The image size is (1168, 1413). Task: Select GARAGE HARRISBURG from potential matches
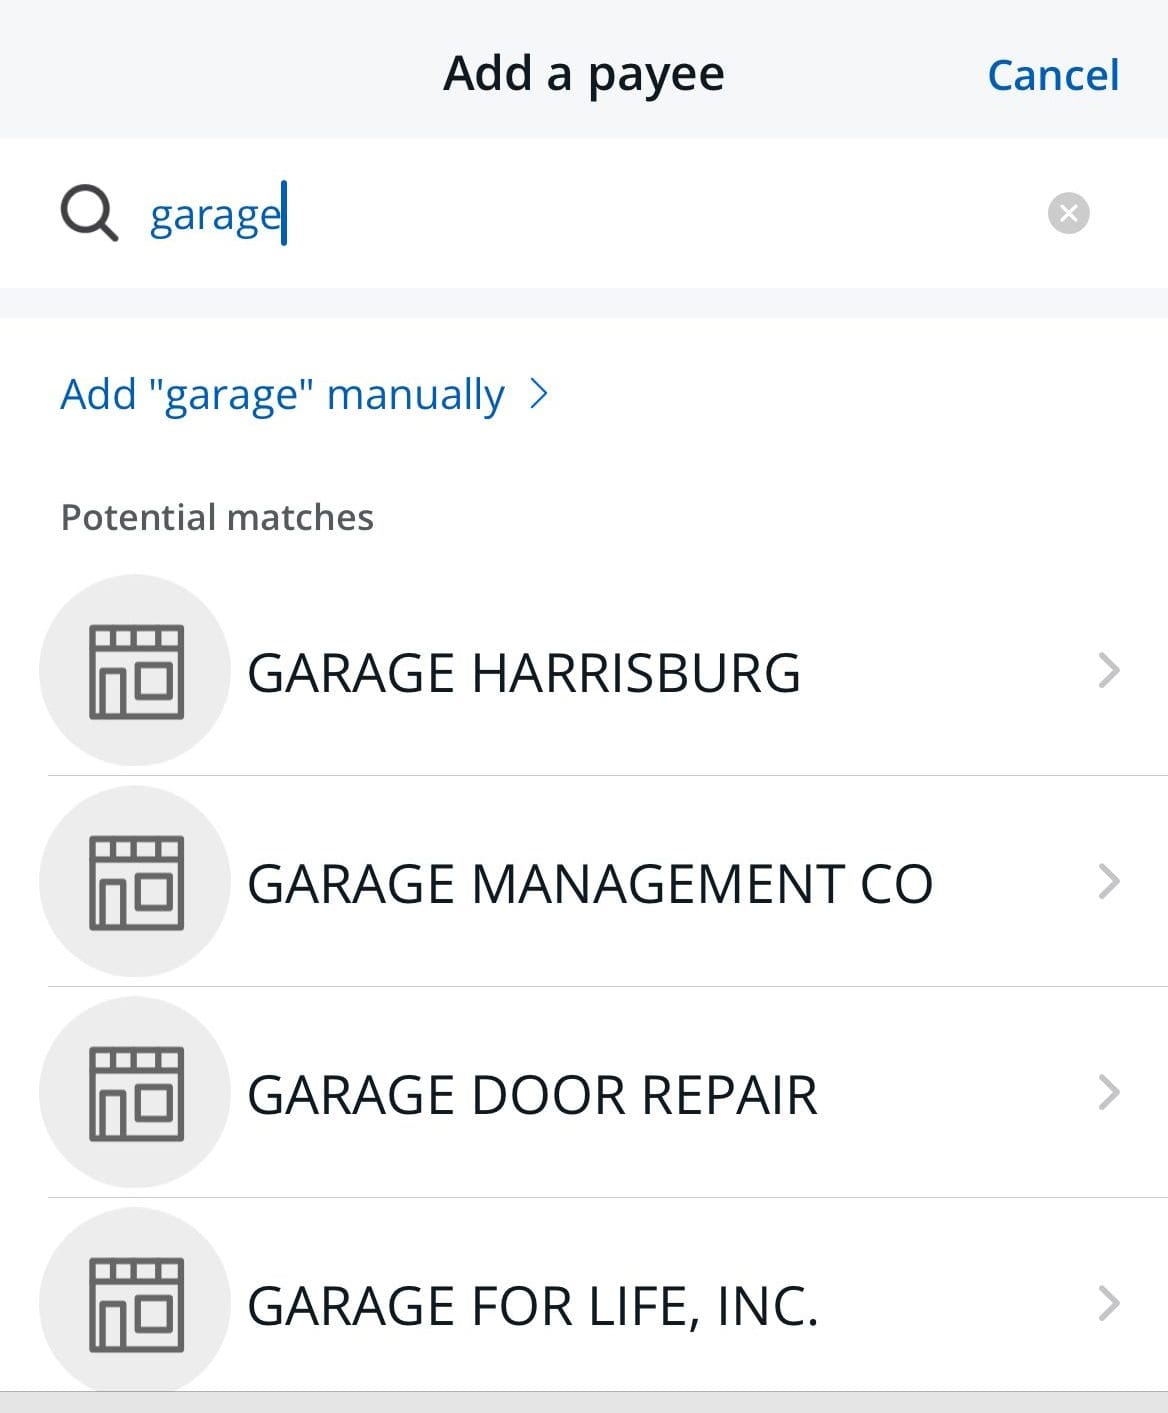coord(524,673)
